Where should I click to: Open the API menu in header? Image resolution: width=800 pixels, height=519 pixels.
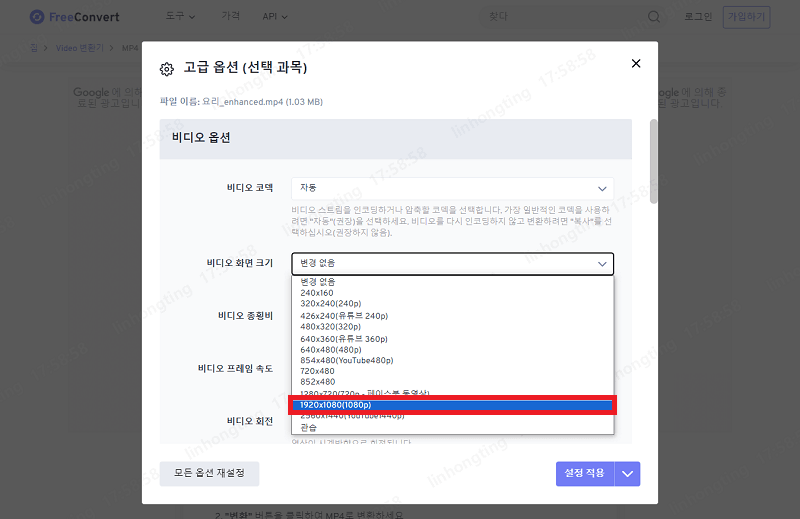[275, 17]
